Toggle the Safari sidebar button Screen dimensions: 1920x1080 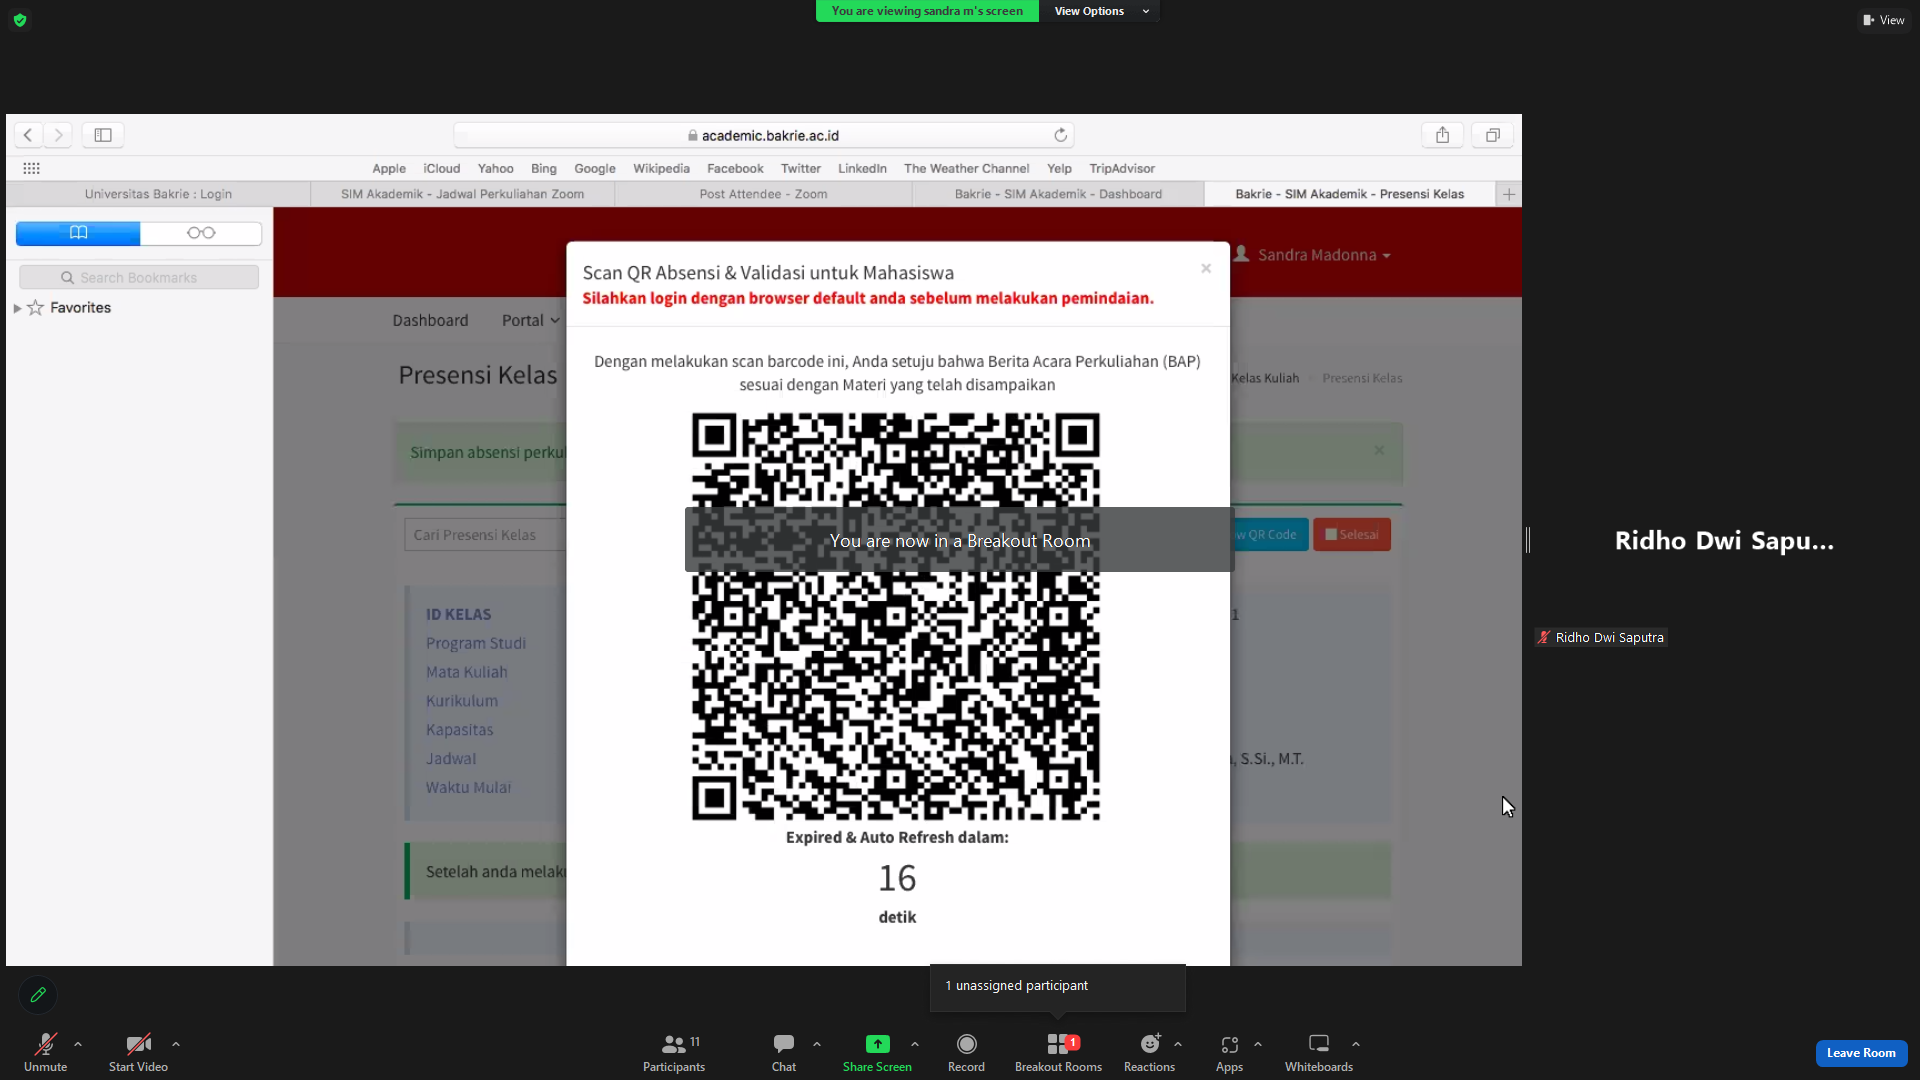click(103, 135)
